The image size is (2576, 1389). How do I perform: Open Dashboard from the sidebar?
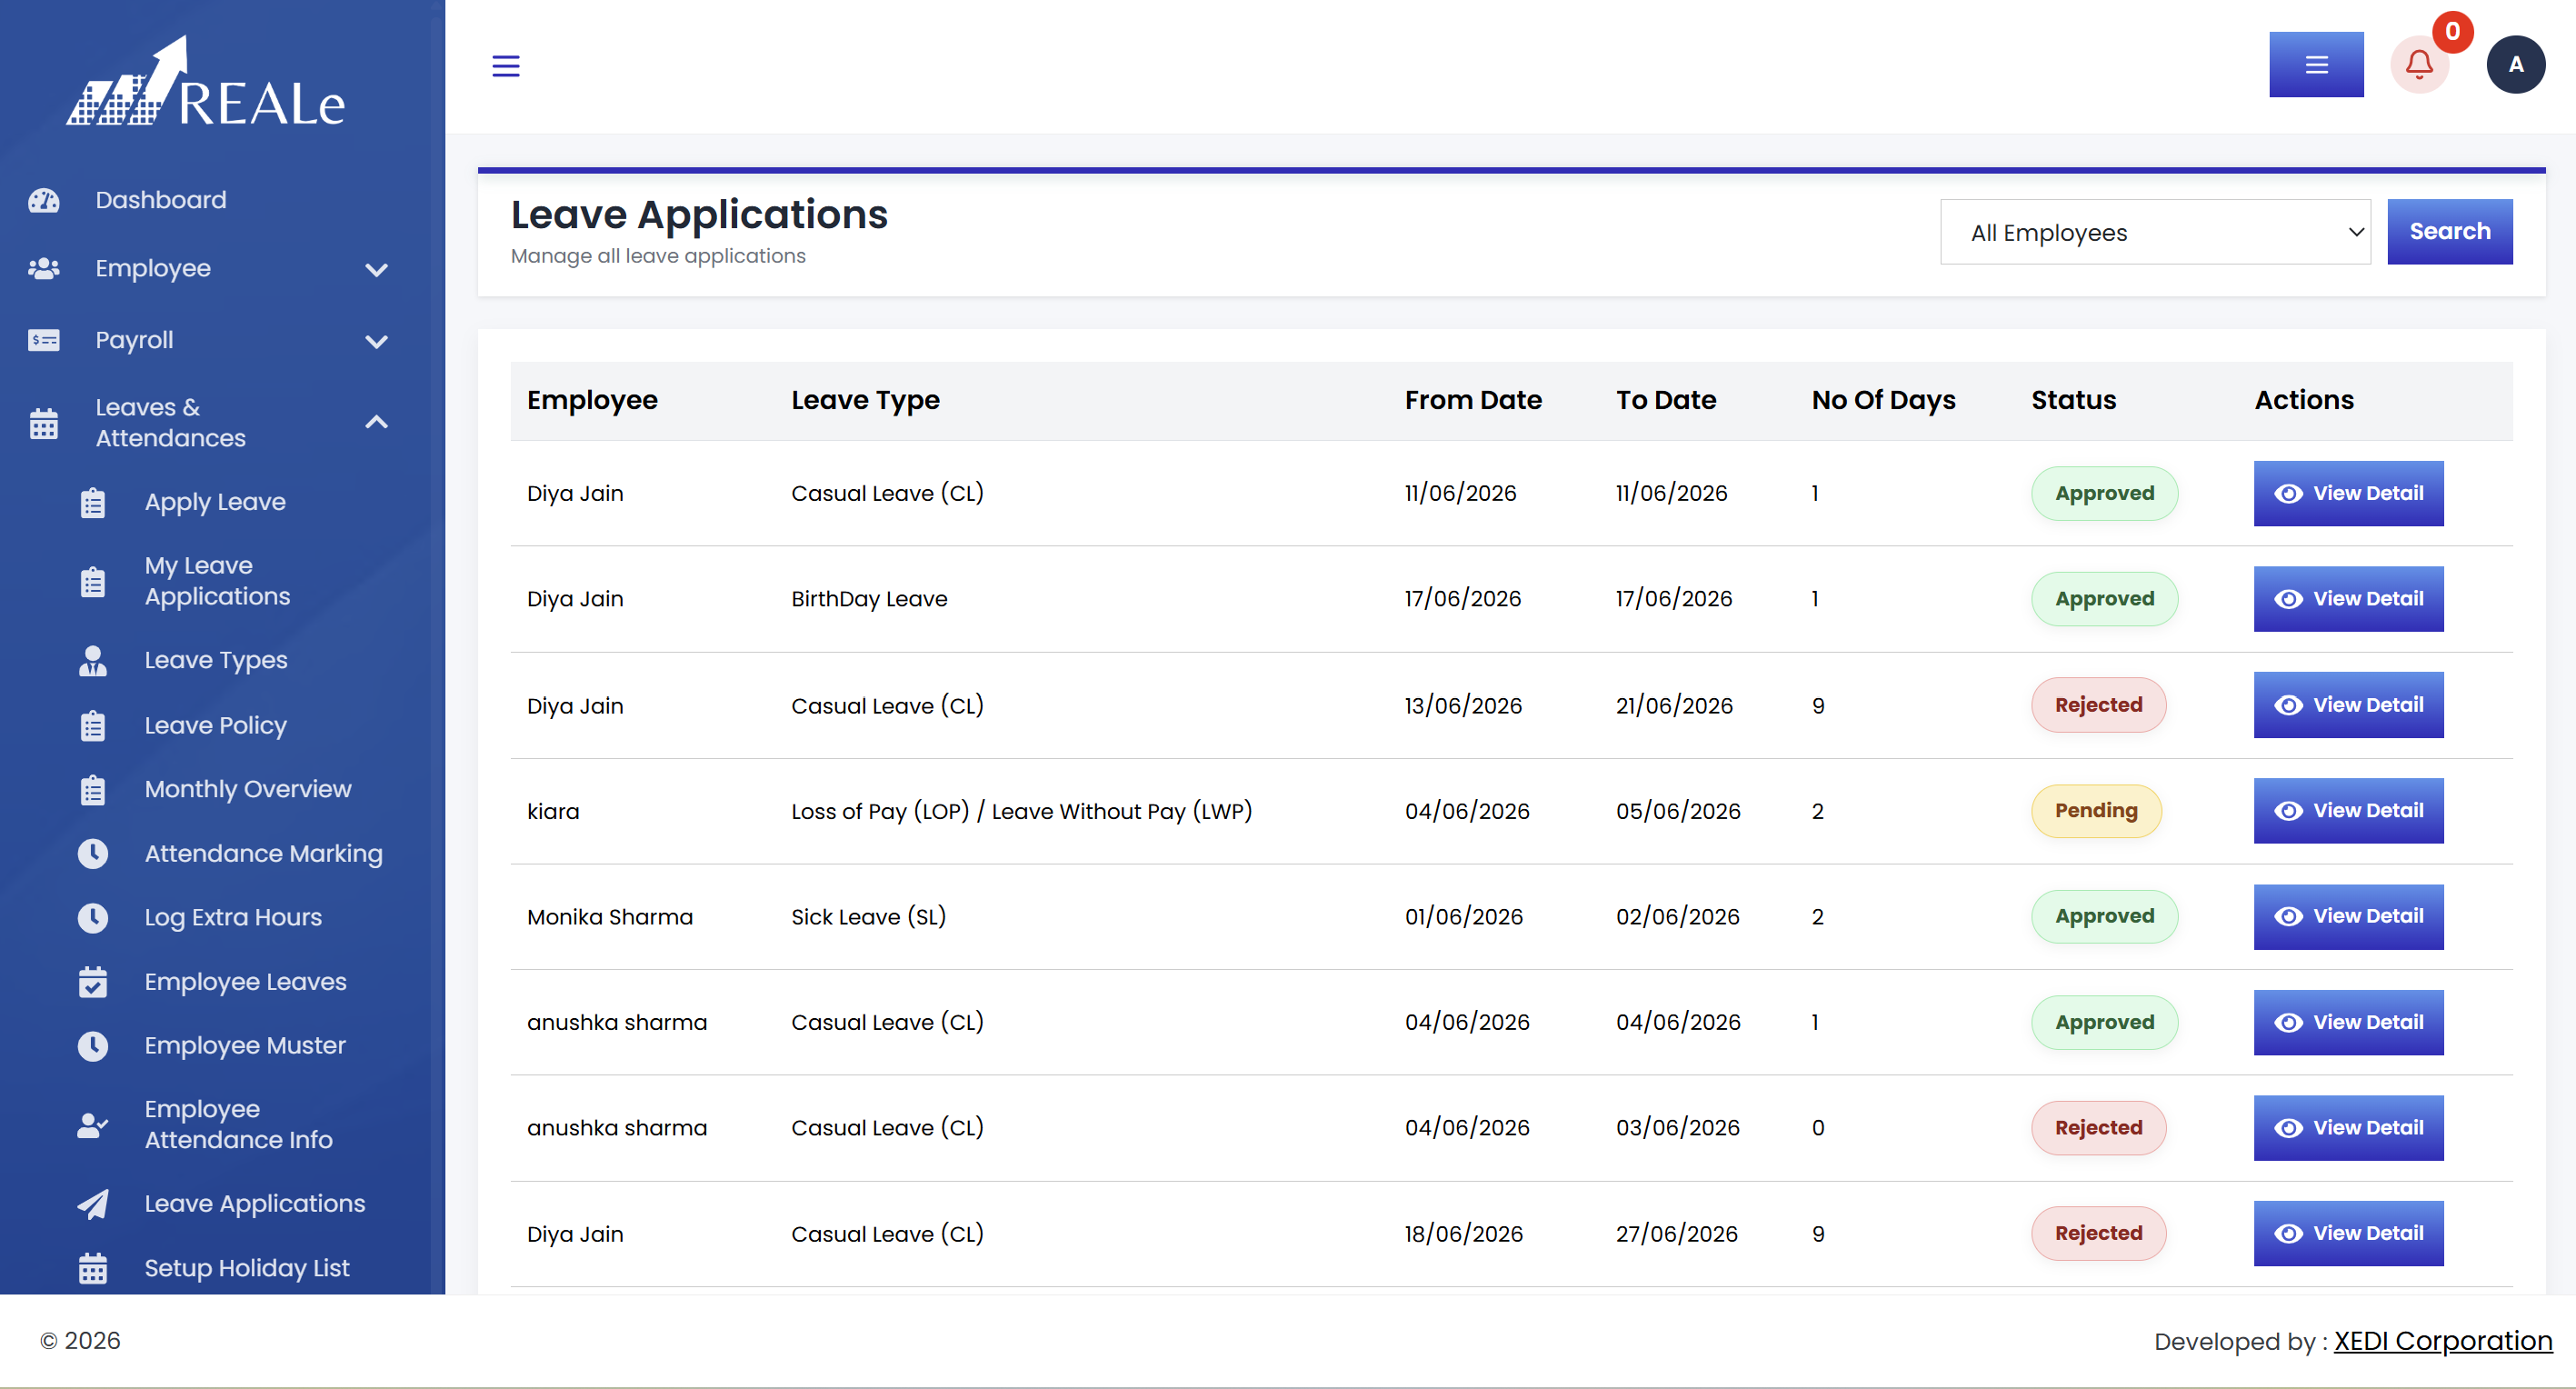[x=161, y=200]
